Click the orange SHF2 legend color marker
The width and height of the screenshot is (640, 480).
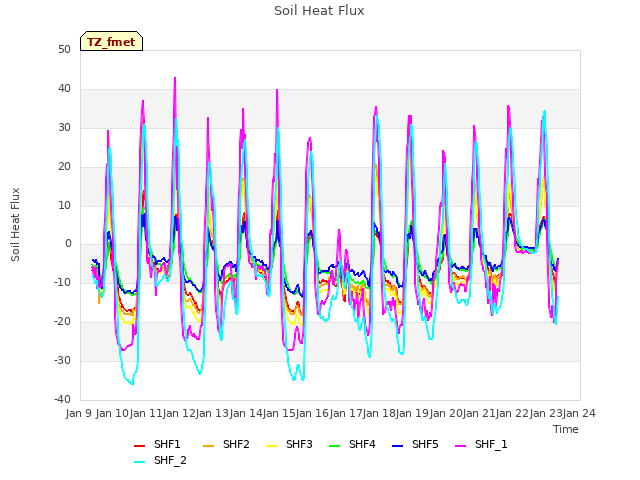[x=208, y=446]
